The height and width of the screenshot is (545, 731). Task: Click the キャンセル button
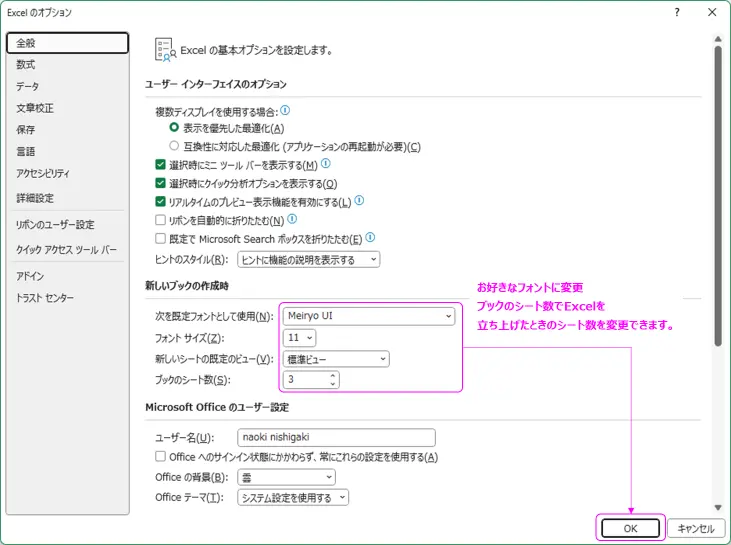point(696,528)
